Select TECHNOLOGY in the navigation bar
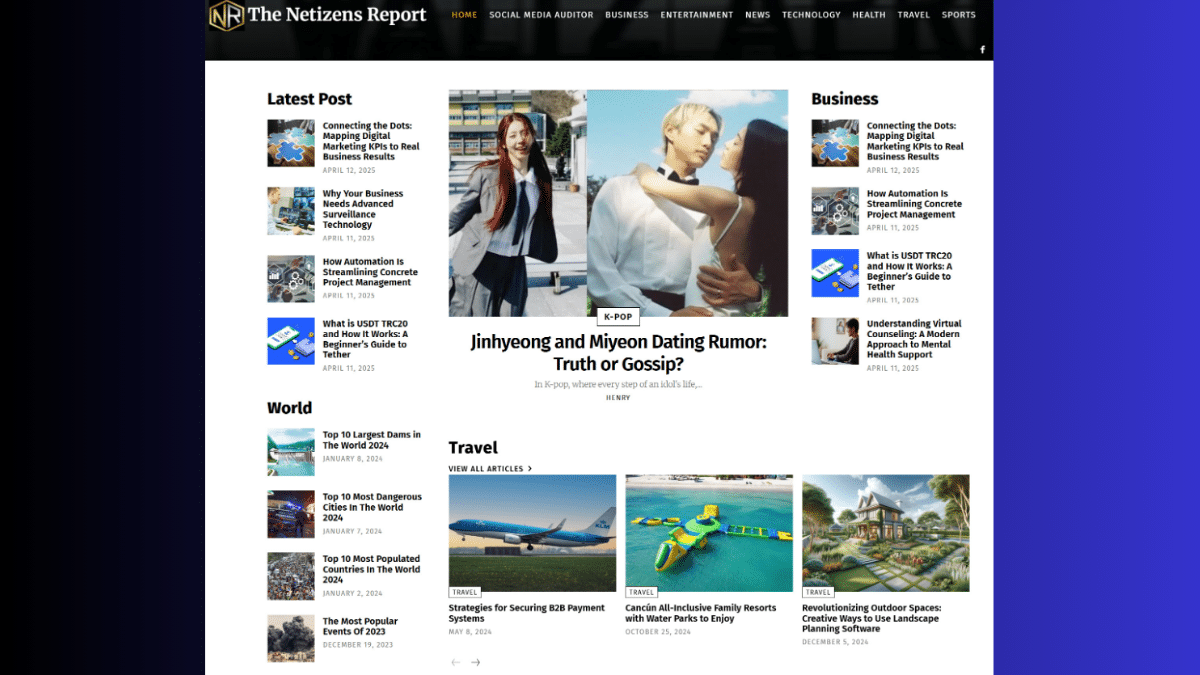The width and height of the screenshot is (1200, 675). point(811,15)
